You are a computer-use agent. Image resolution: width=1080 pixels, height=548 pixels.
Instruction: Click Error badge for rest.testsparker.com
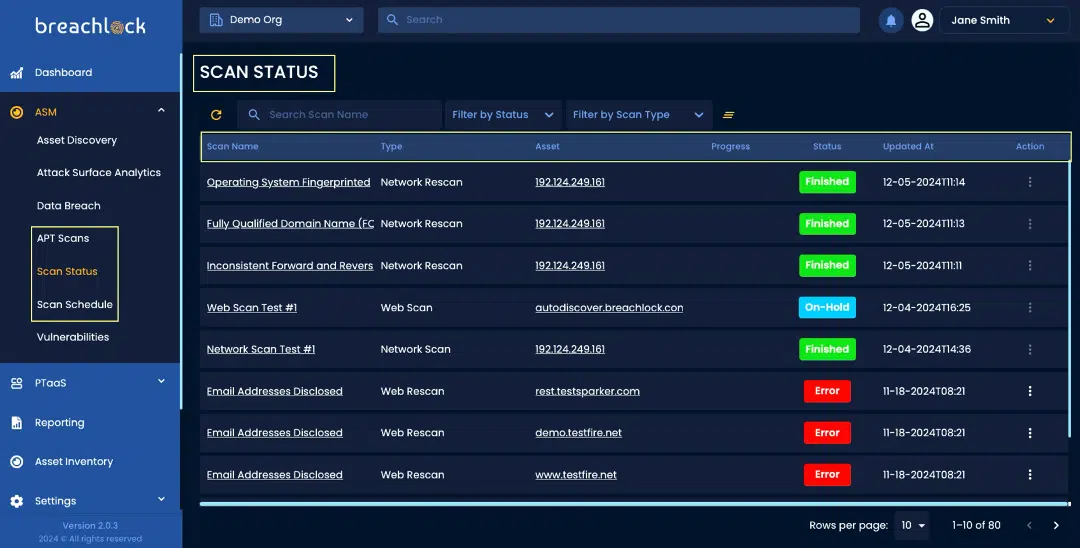[x=827, y=391]
